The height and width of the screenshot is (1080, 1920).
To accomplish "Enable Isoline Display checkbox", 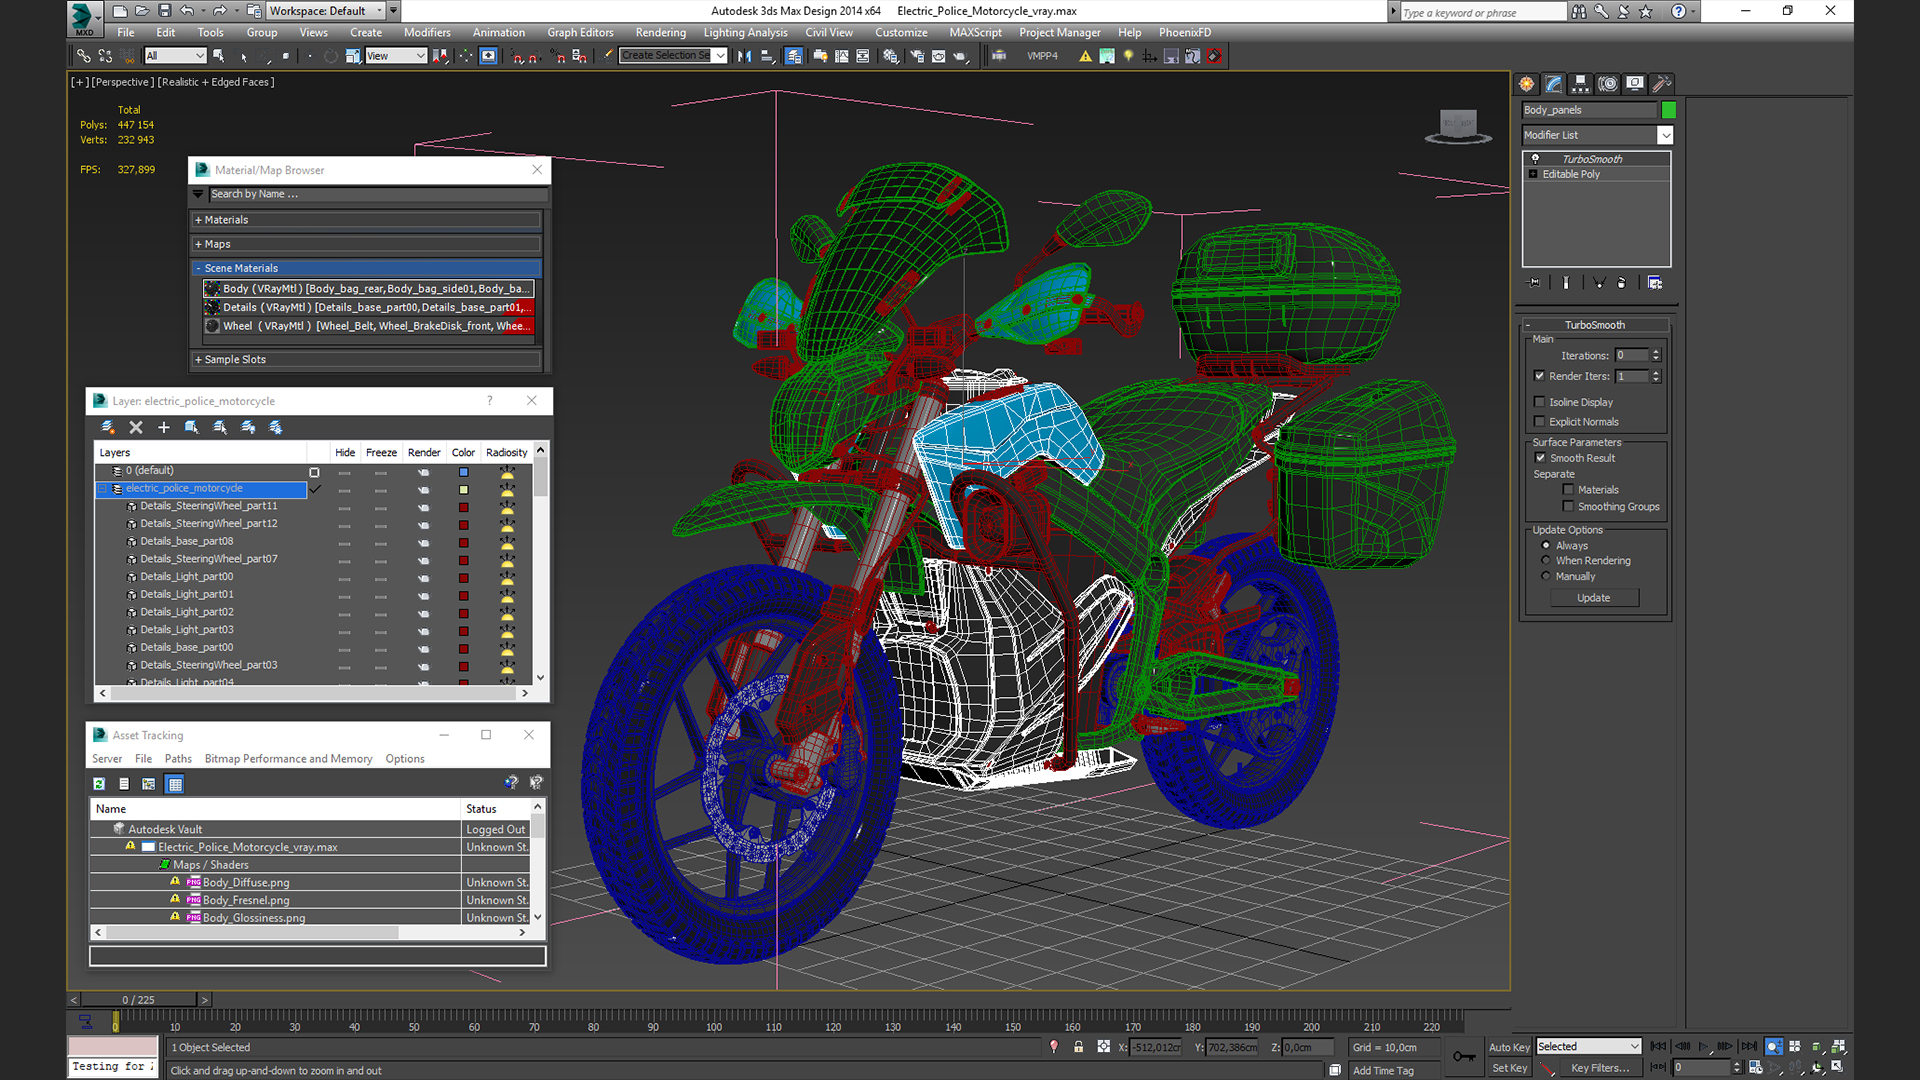I will click(x=1540, y=402).
